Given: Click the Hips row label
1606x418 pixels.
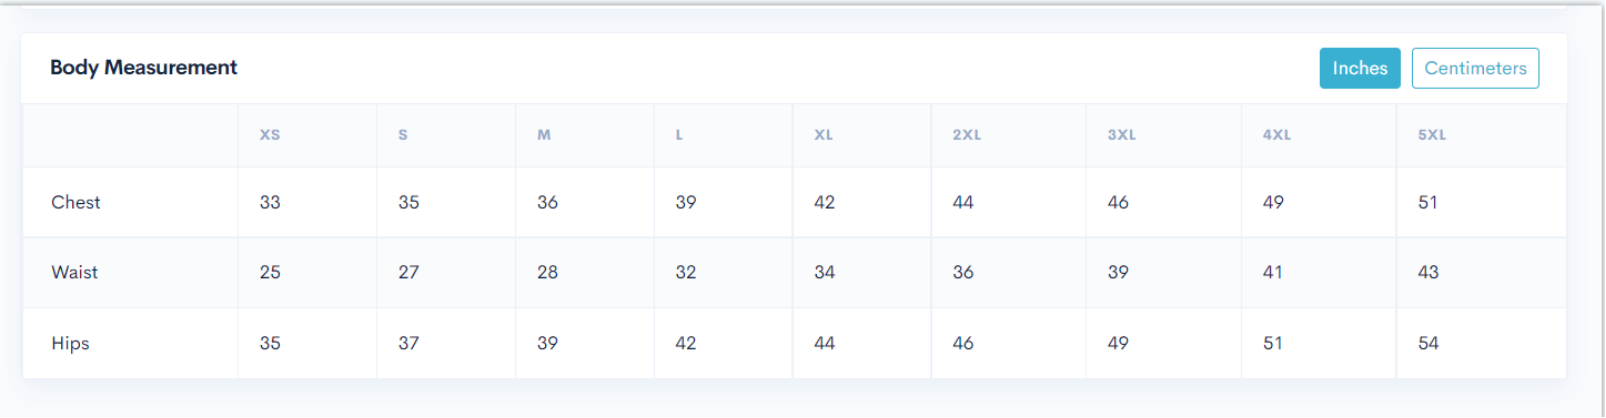Looking at the screenshot, I should tap(70, 343).
